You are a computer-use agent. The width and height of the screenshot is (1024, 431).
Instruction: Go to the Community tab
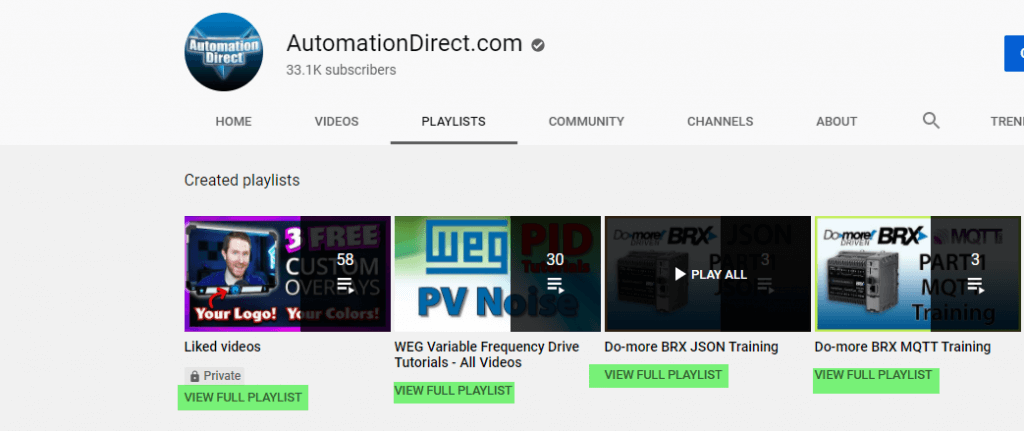tap(586, 122)
